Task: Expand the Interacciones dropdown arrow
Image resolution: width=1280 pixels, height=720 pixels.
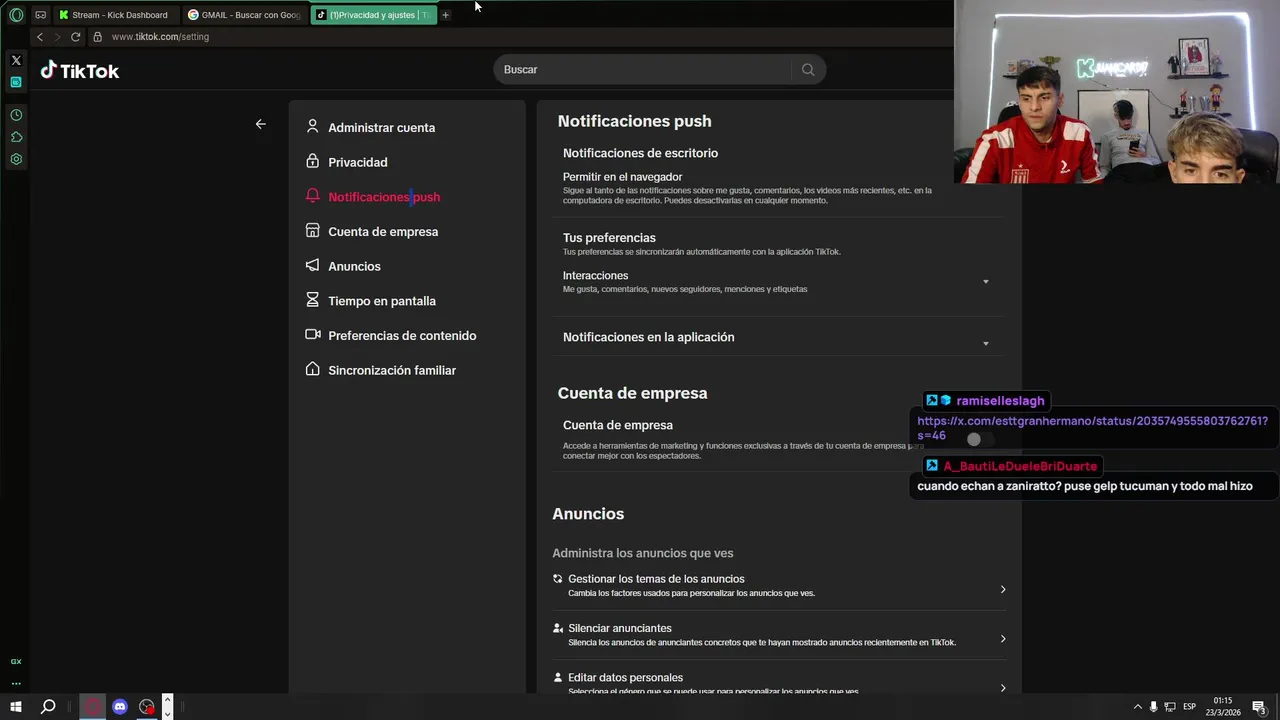Action: coord(985,282)
